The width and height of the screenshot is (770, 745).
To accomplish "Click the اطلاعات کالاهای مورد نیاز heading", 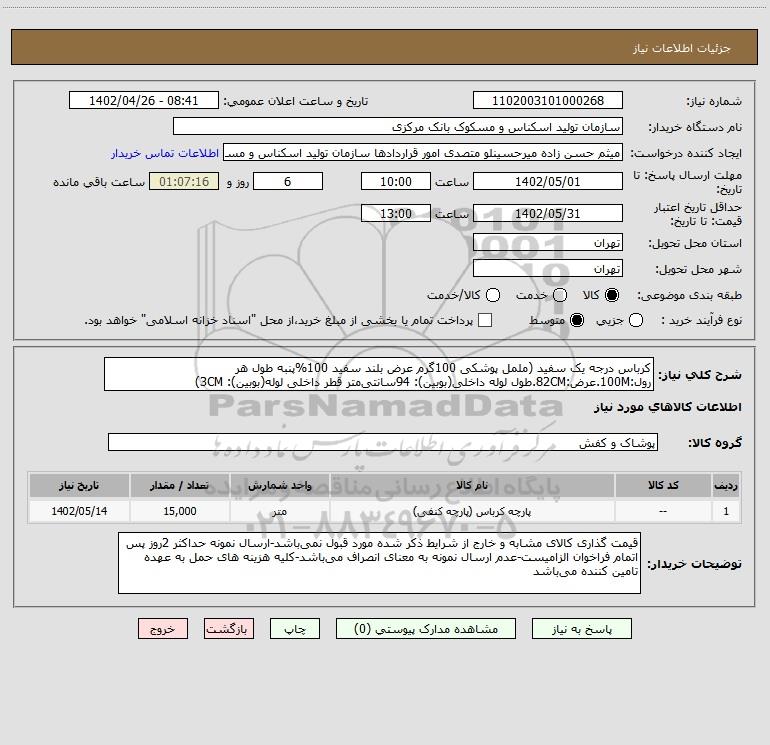I will [x=668, y=407].
